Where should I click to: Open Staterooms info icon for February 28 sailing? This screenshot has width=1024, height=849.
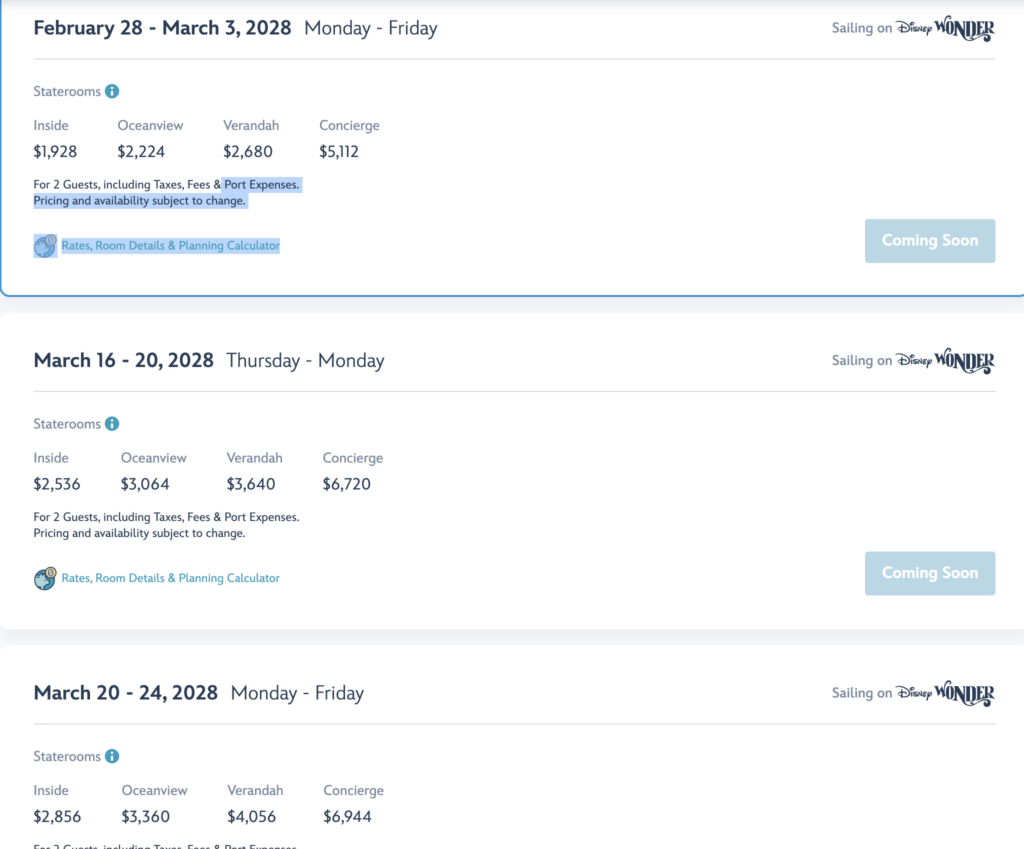coord(112,91)
